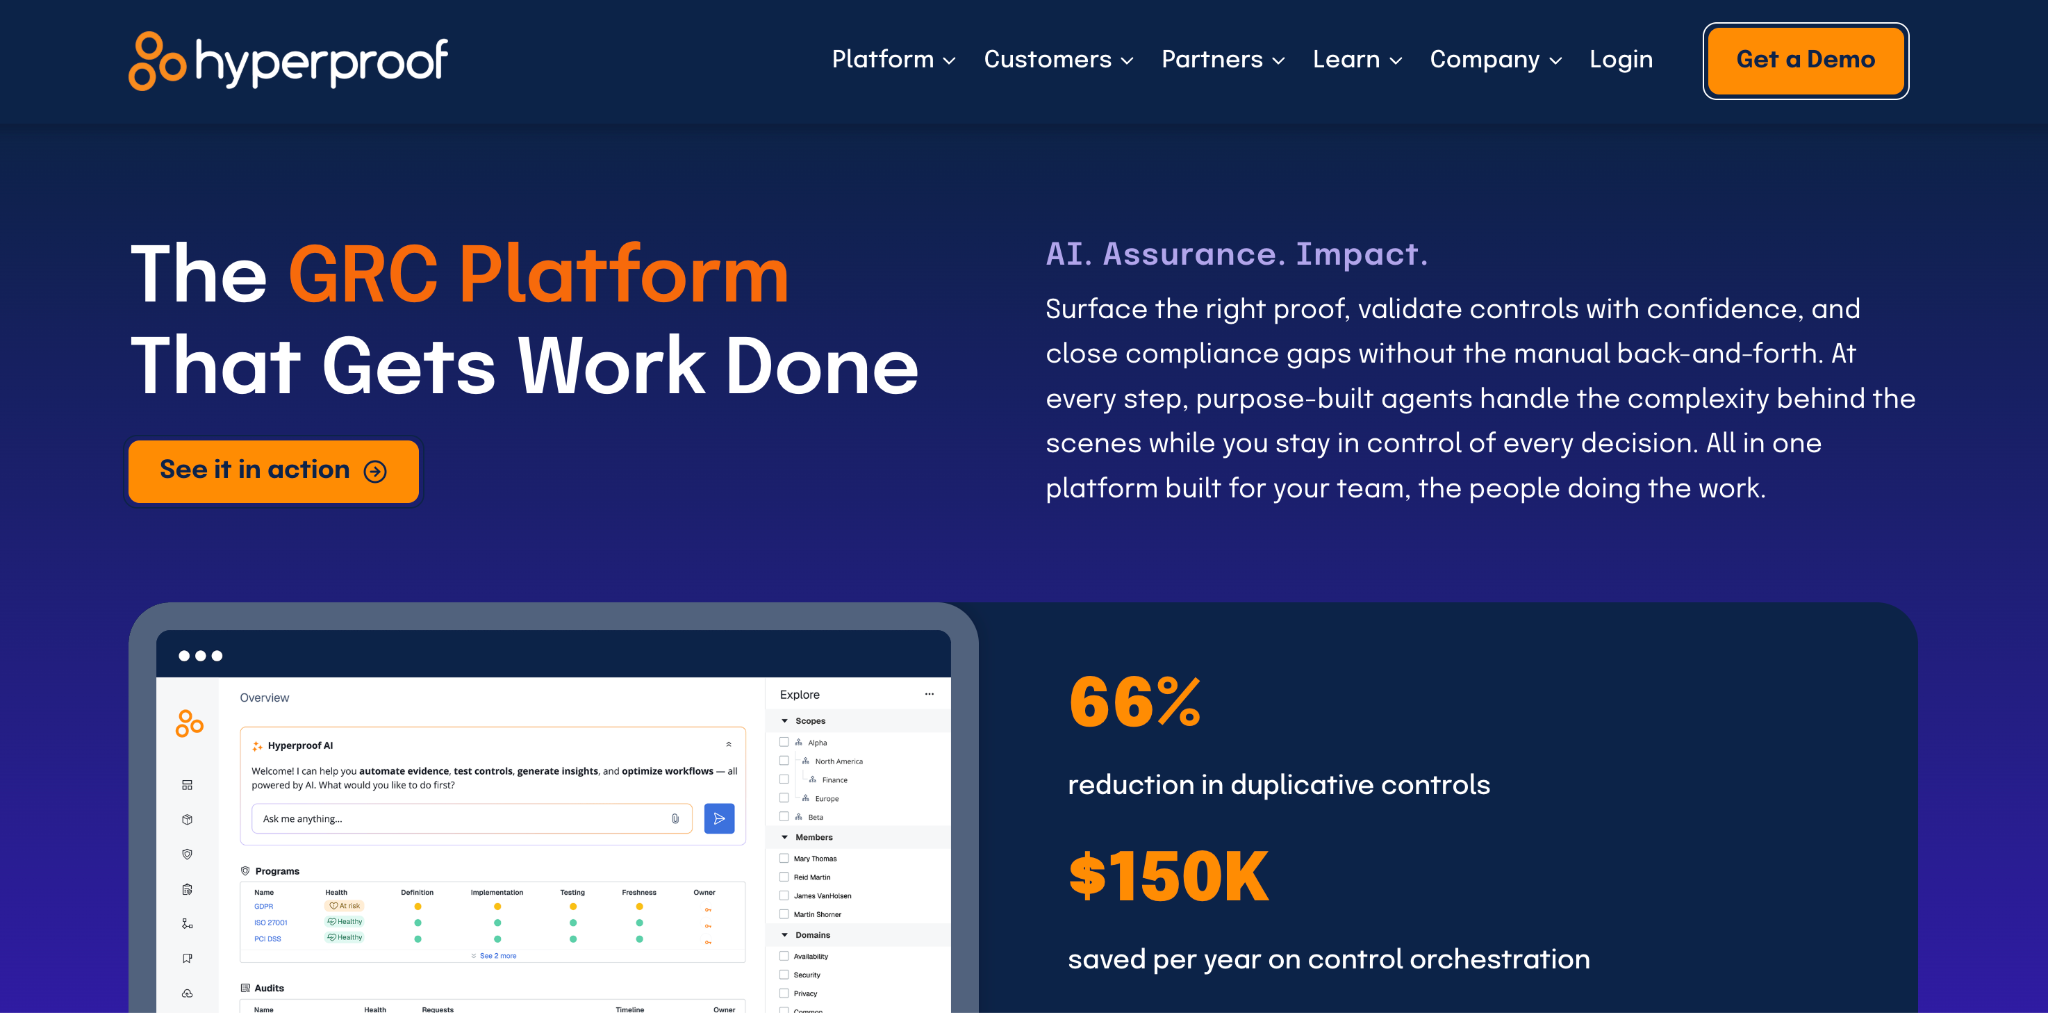The width and height of the screenshot is (2048, 1013).
Task: Click the See it in action button
Action: click(274, 471)
